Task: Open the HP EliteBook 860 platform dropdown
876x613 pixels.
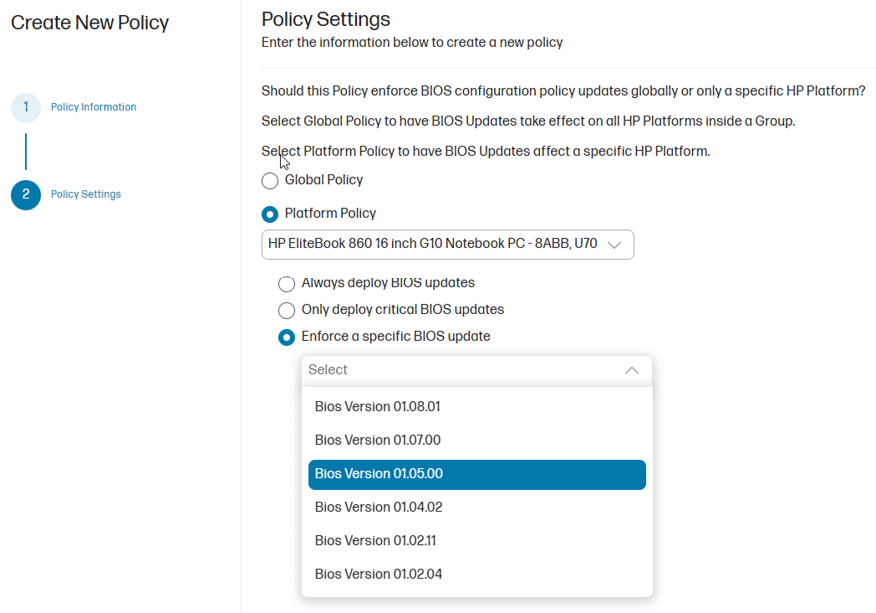Action: tap(447, 244)
